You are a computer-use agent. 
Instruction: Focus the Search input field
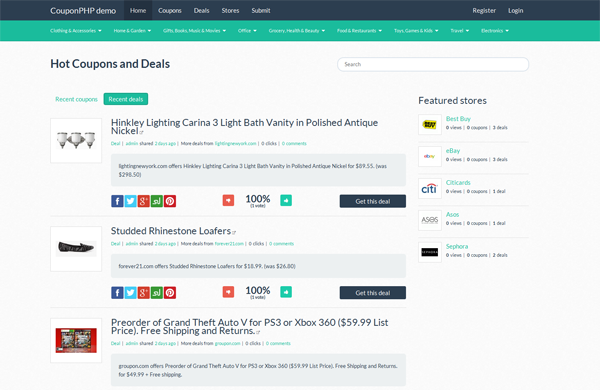[433, 64]
